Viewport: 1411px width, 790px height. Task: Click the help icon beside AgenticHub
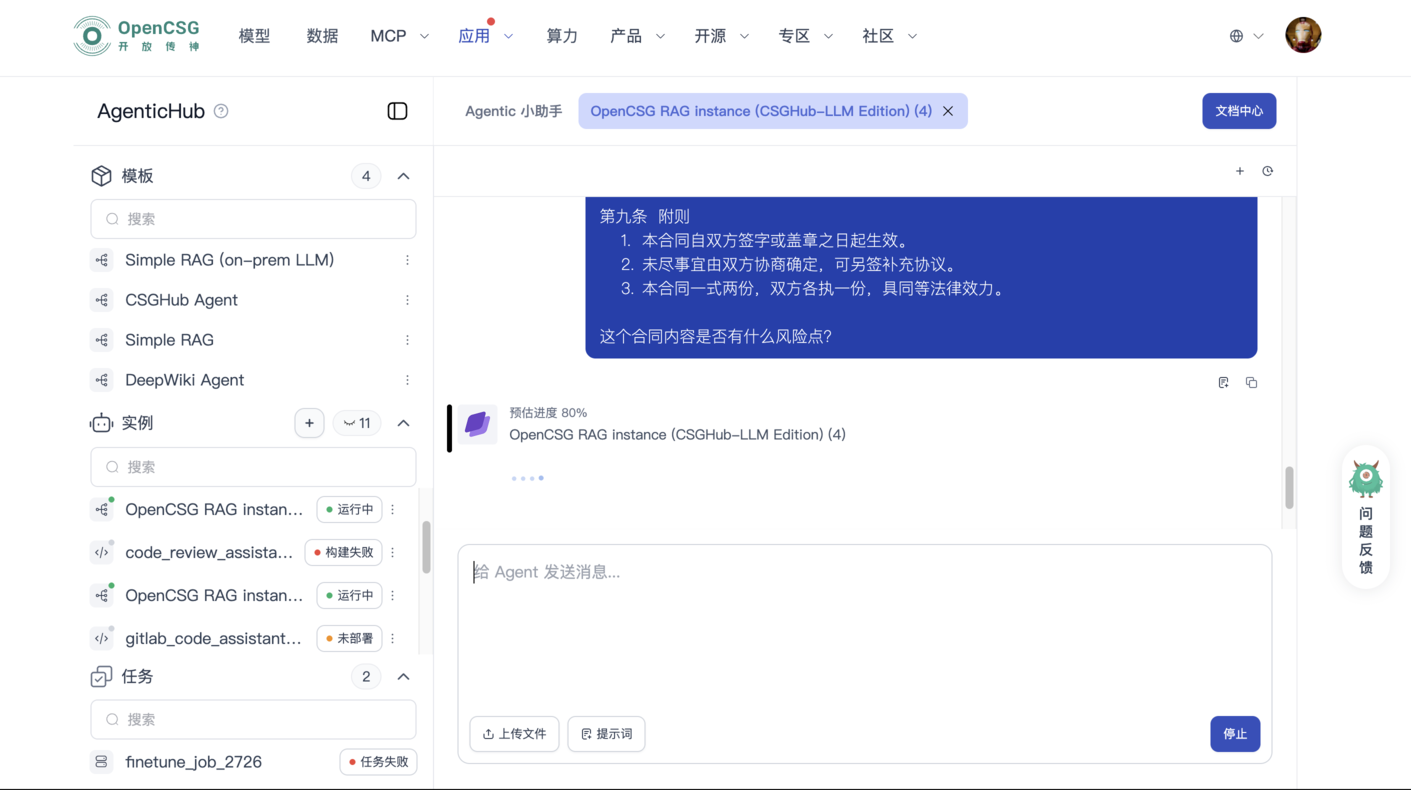(221, 111)
